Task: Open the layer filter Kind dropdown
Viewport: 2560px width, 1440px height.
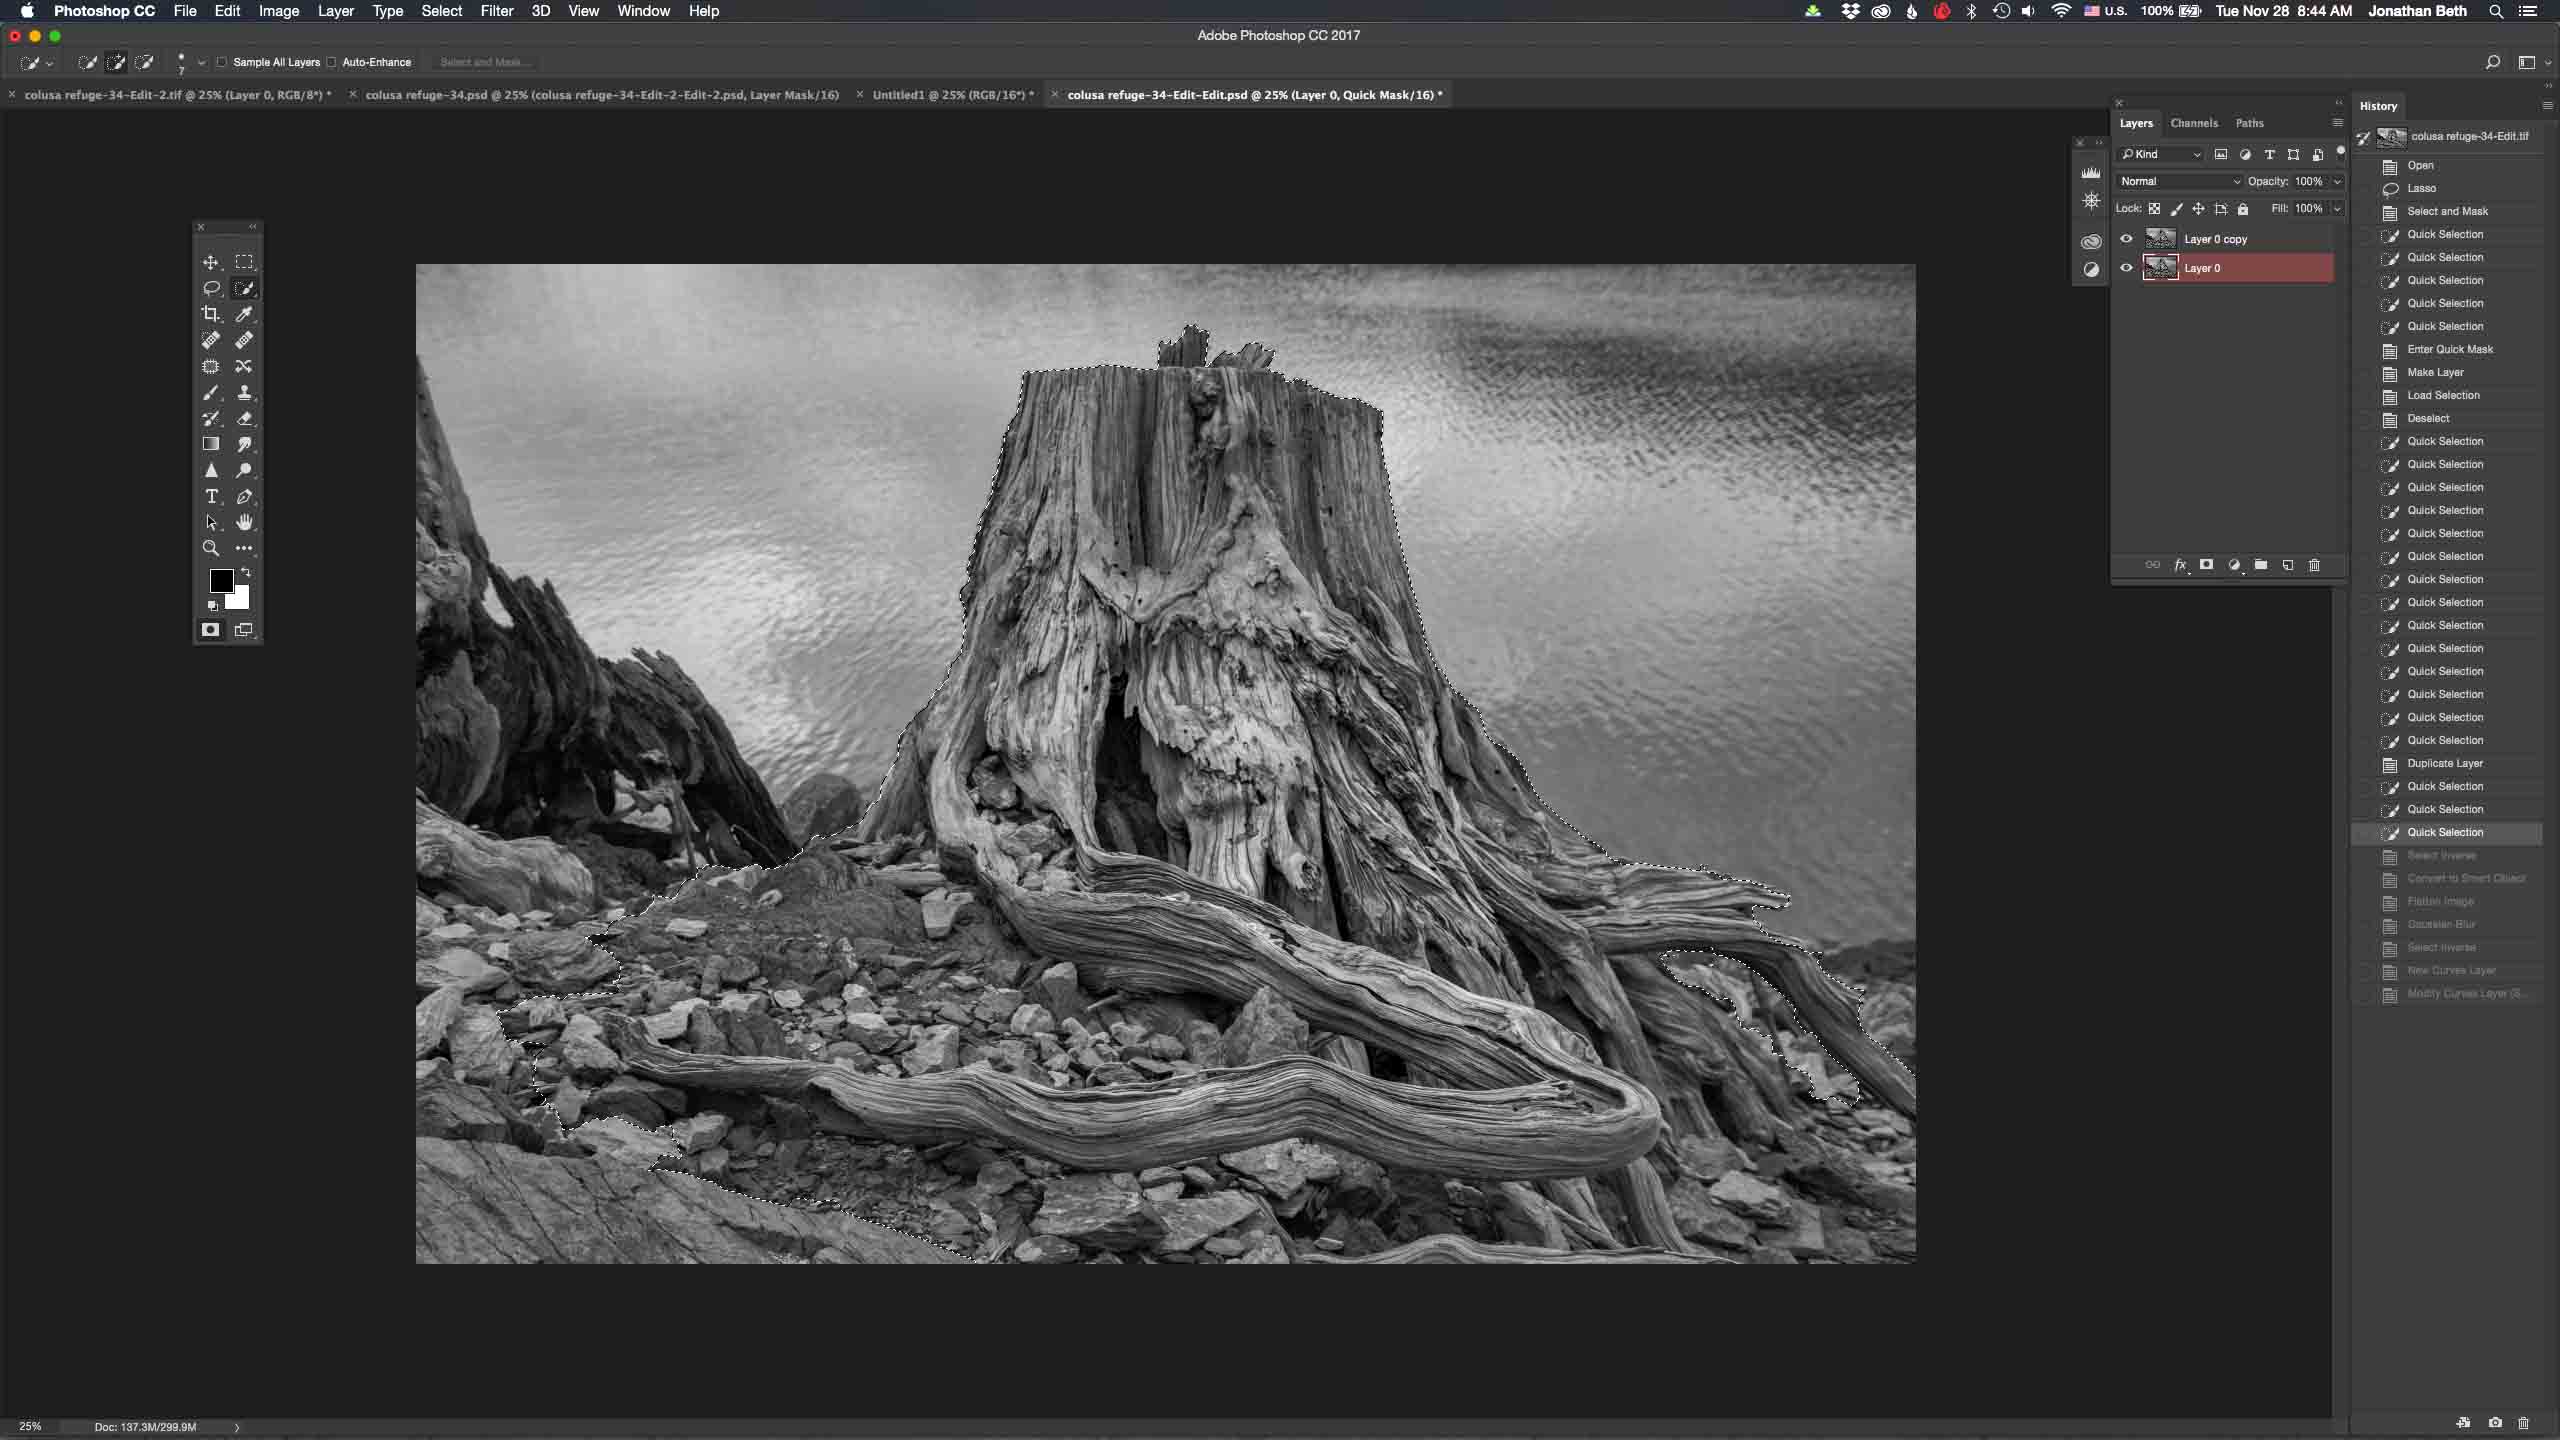Action: (x=2160, y=154)
